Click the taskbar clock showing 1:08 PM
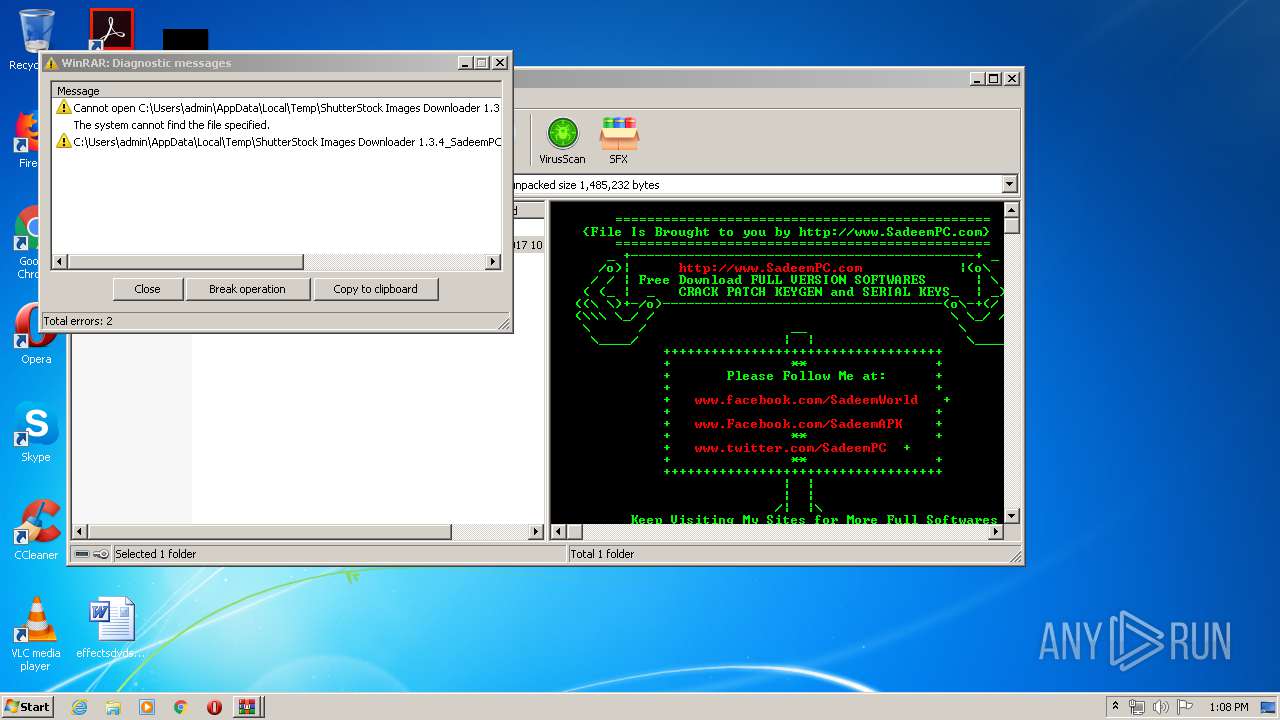1280x720 pixels. [x=1229, y=707]
